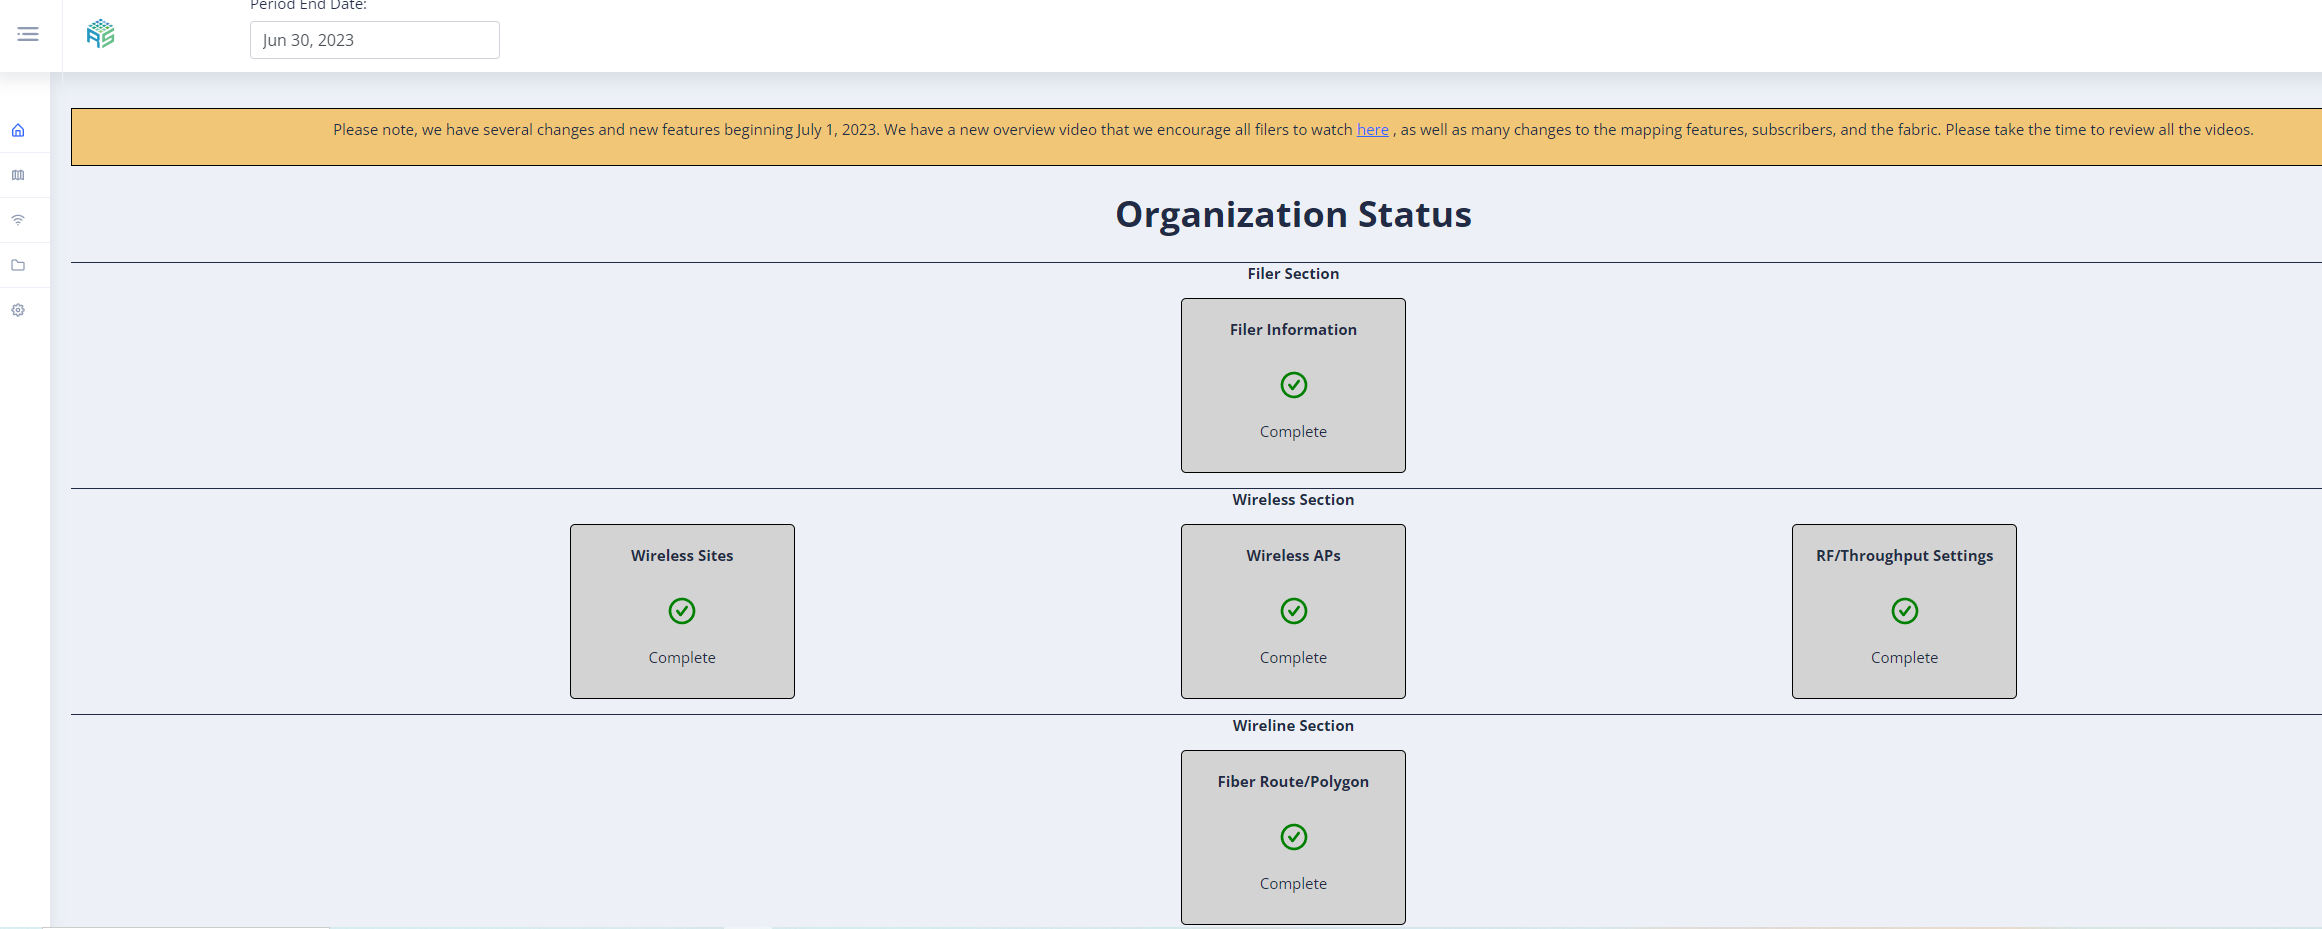Click the Filer Information checkmark icon
Viewport: 2322px width, 929px height.
tap(1293, 385)
